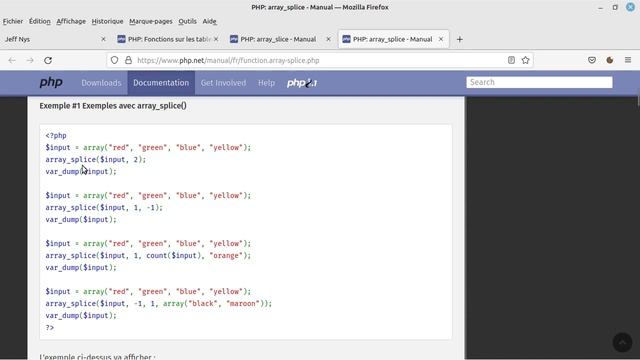Open the Fichier menu

coord(13,21)
